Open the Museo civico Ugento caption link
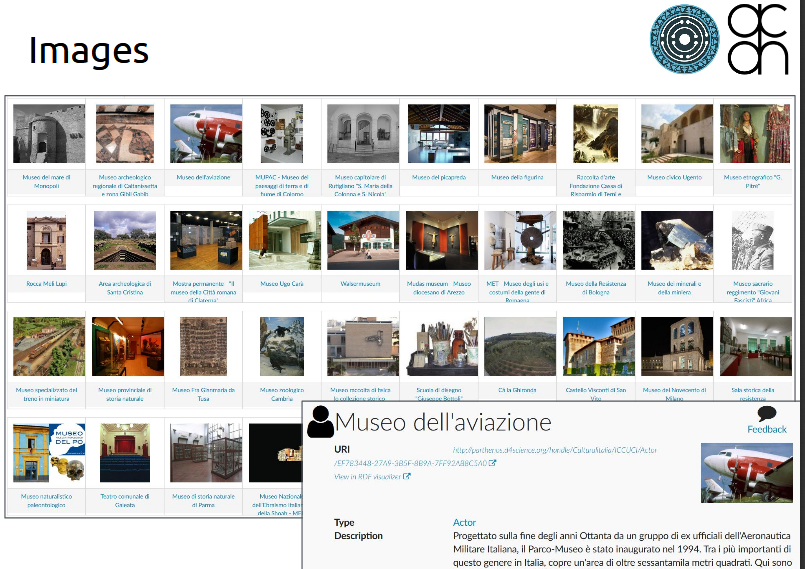The width and height of the screenshot is (805, 569). pos(674,177)
